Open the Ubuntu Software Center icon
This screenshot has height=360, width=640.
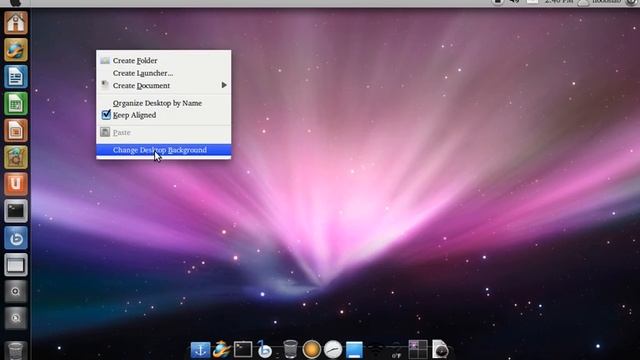(16, 158)
